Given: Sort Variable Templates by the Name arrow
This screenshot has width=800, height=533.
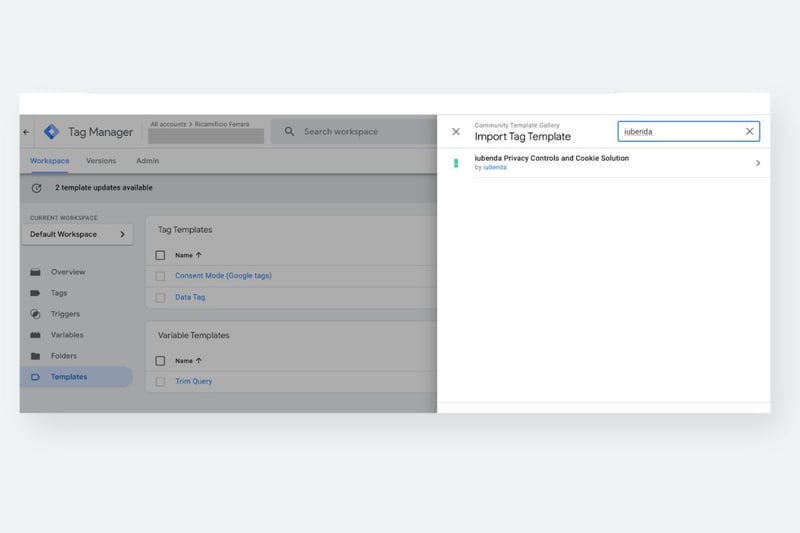Looking at the screenshot, I should (199, 360).
